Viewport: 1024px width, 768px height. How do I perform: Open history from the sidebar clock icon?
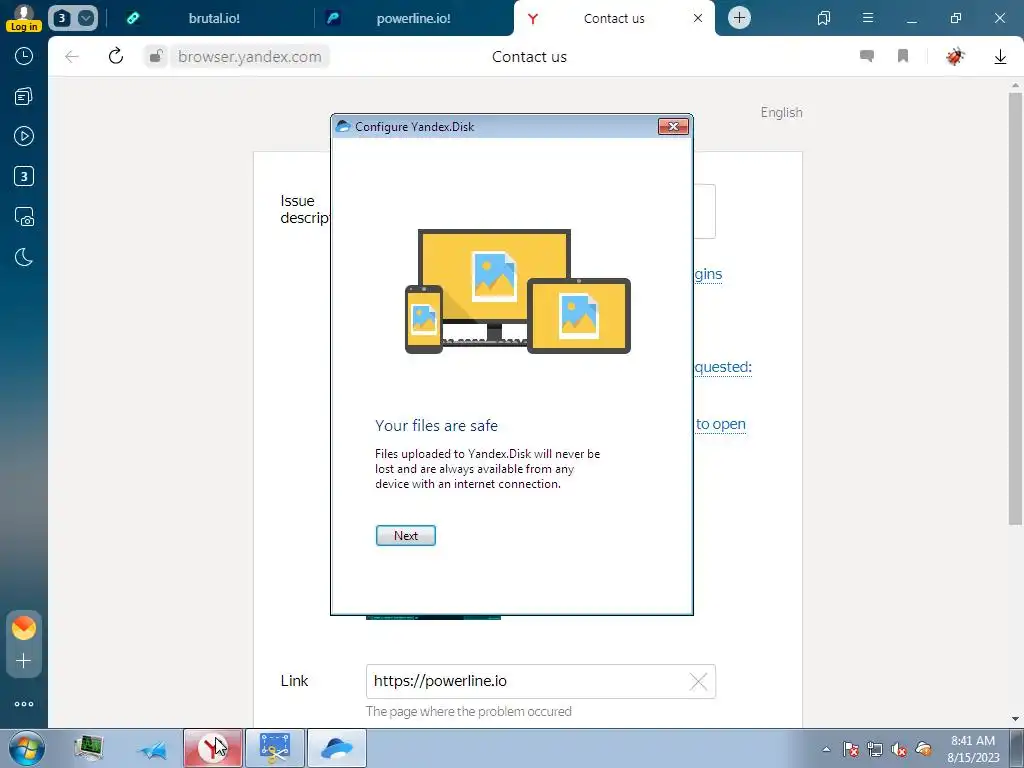[24, 56]
